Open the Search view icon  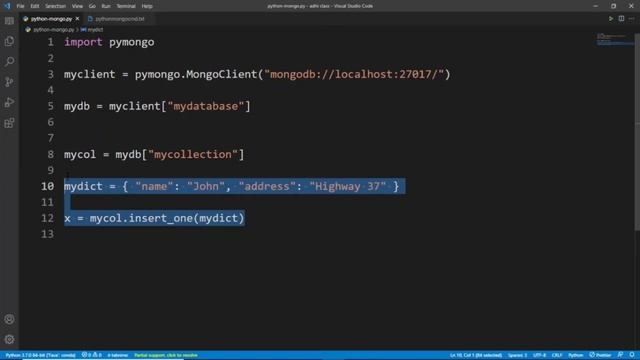point(9,61)
